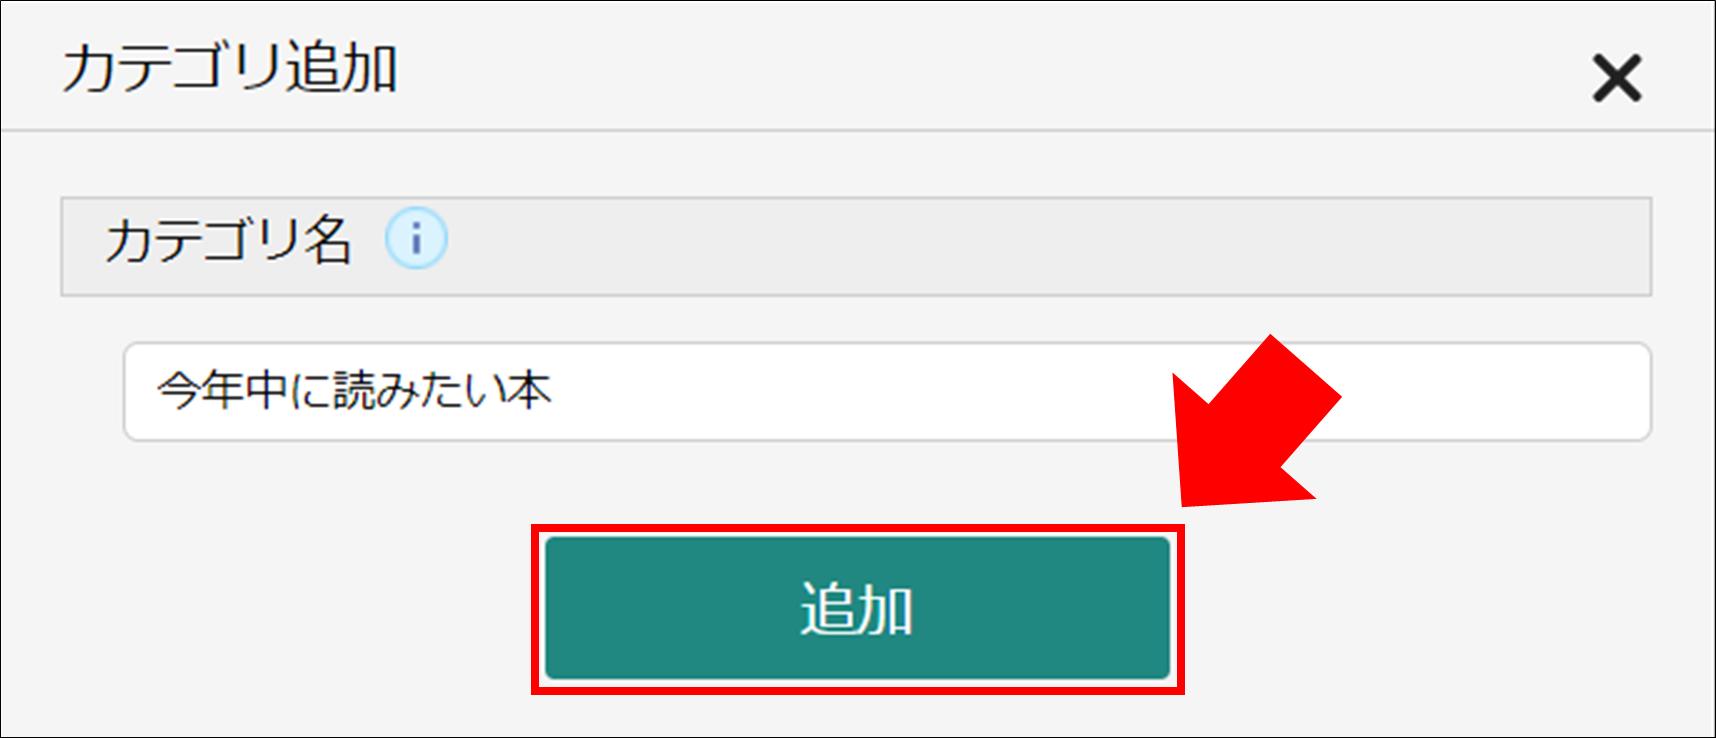Click the empty area of the name field
The image size is (1716, 738).
click(1100, 391)
